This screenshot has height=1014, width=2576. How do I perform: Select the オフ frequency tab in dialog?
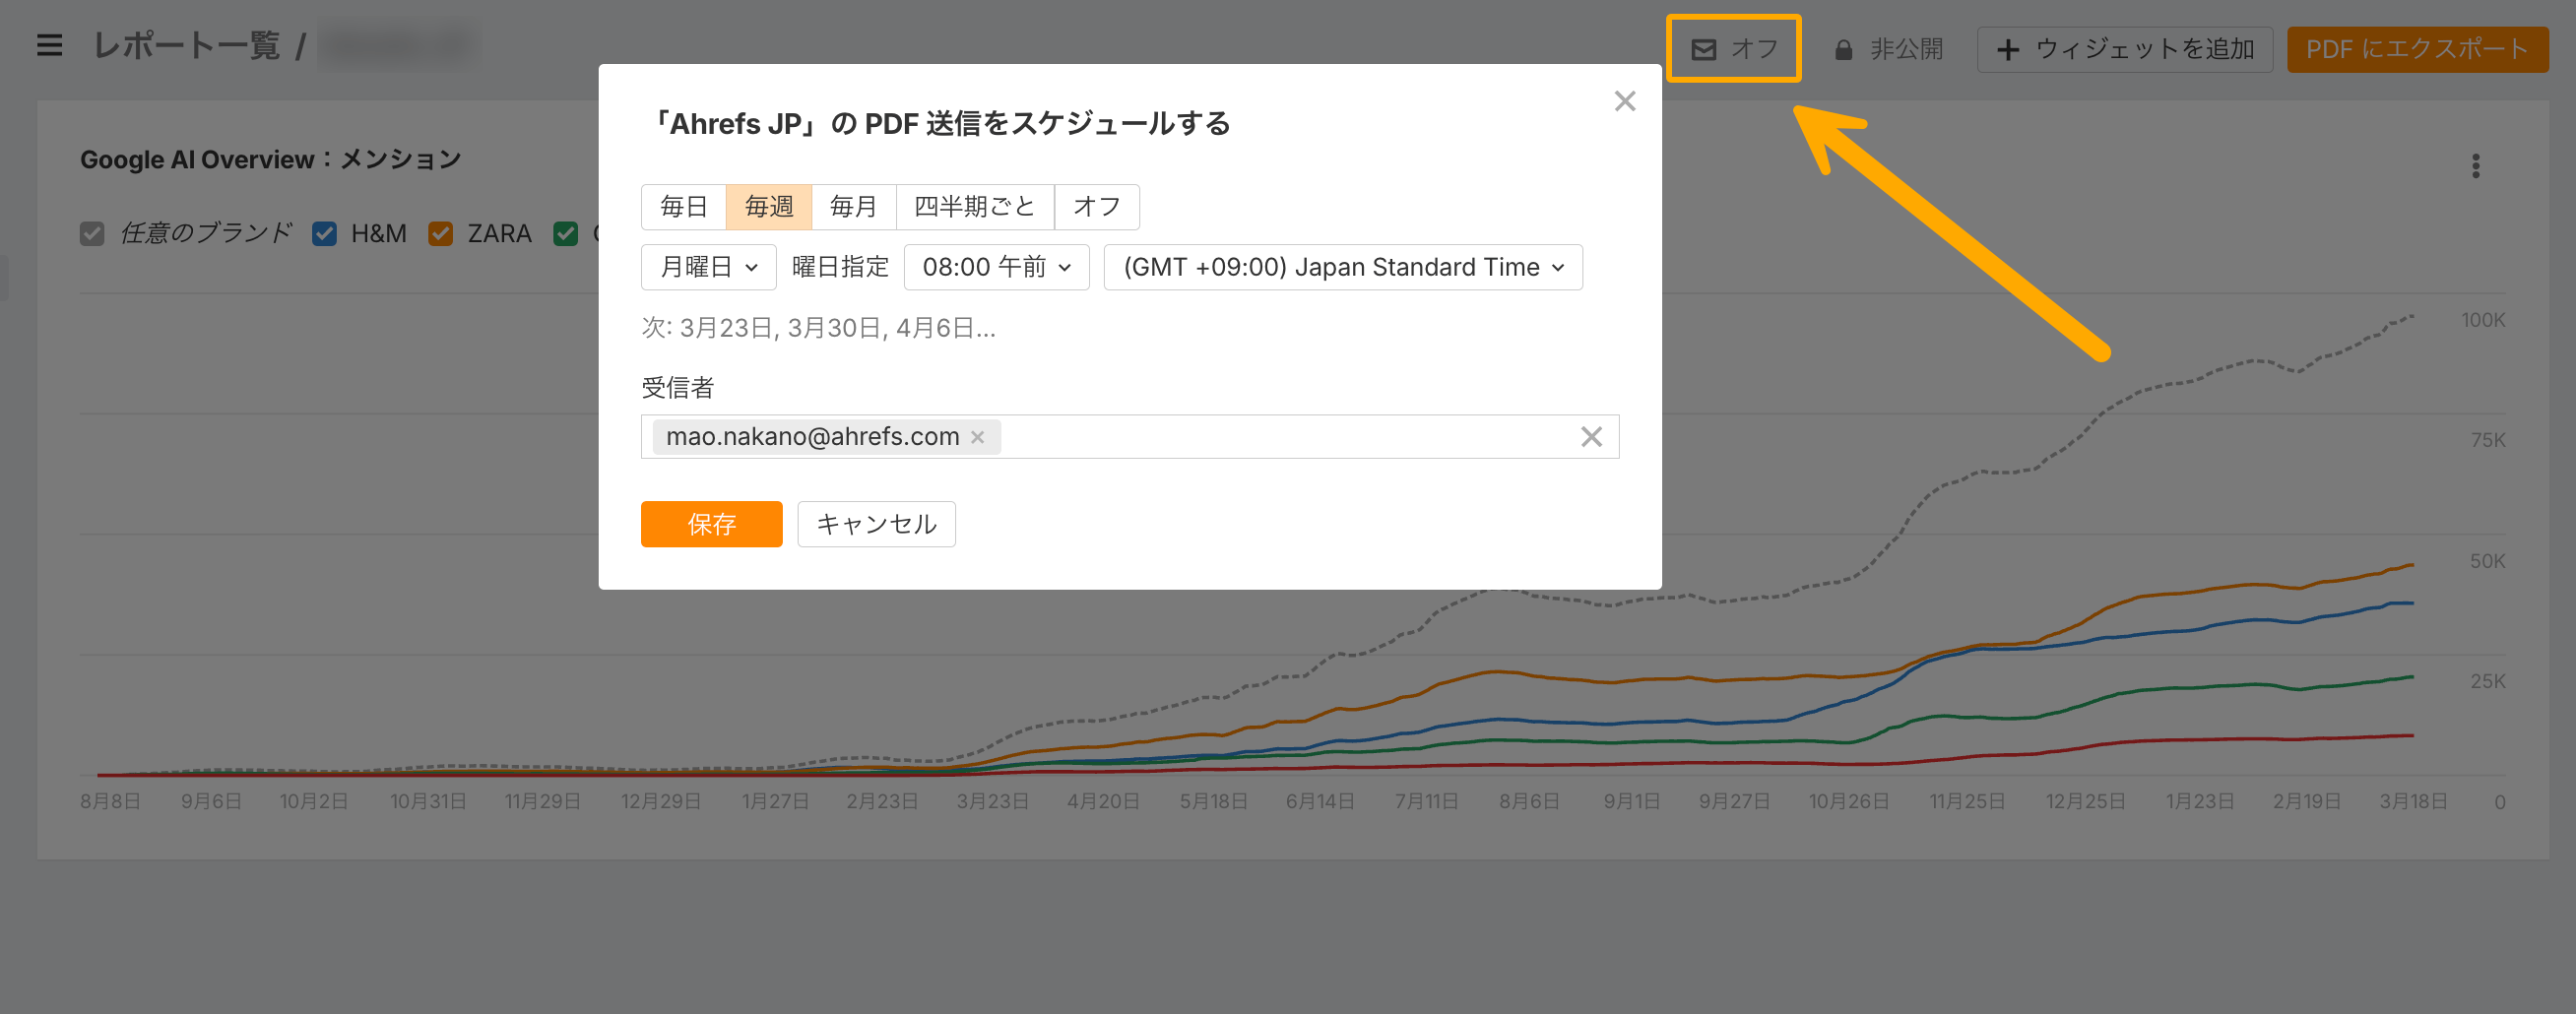pyautogui.click(x=1097, y=207)
